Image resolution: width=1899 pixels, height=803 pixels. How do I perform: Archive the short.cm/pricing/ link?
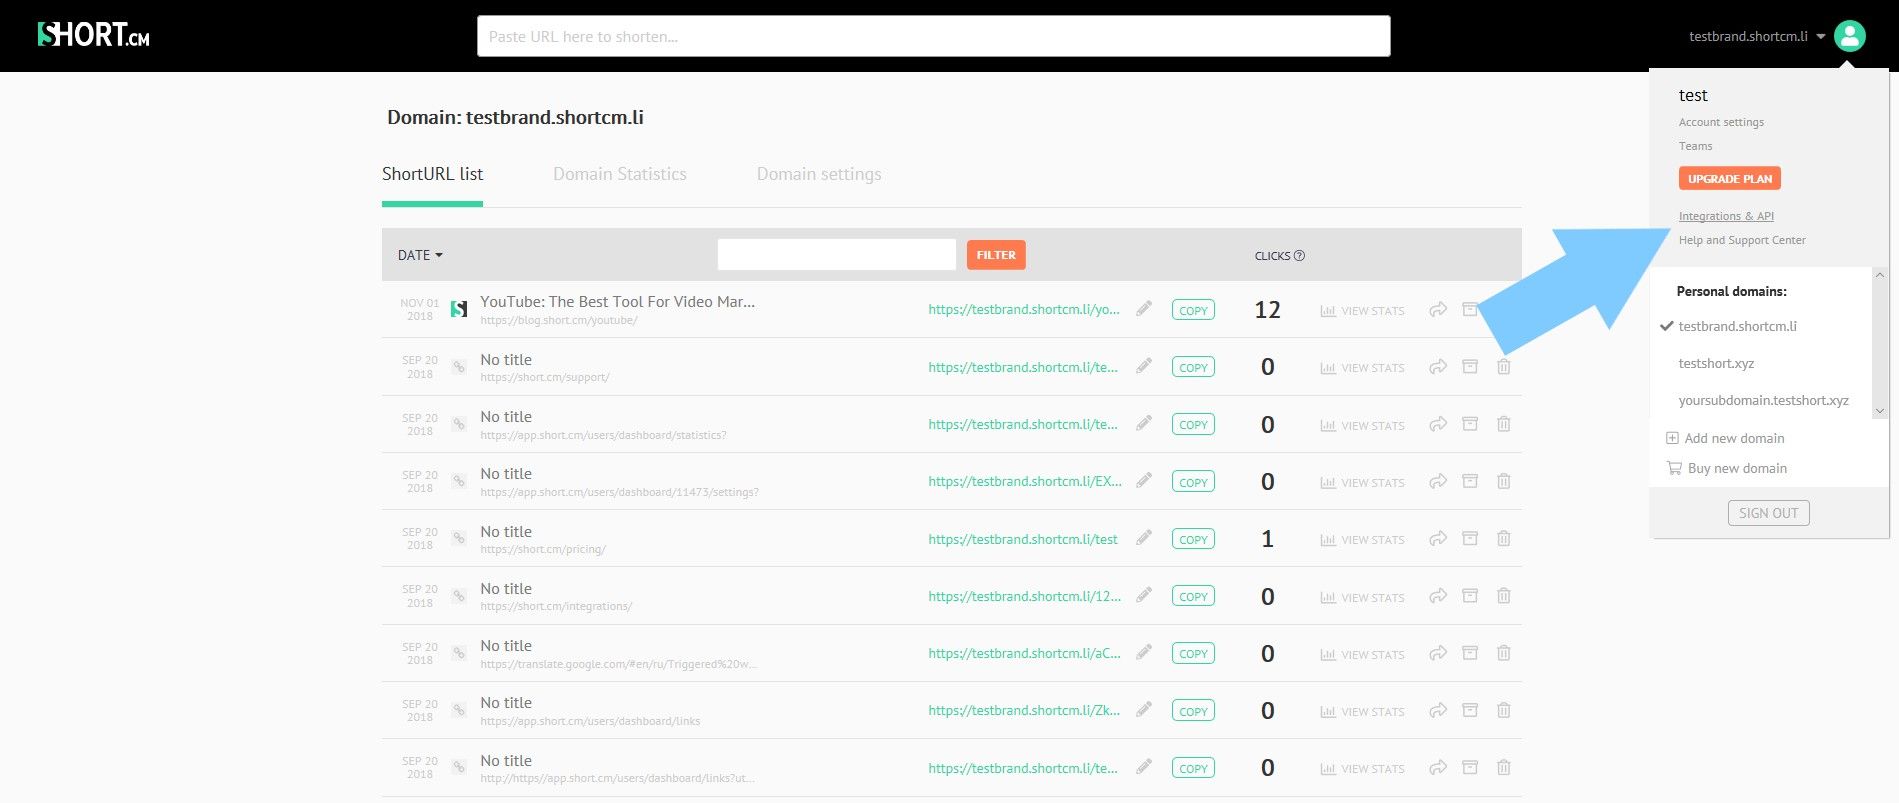tap(1470, 538)
